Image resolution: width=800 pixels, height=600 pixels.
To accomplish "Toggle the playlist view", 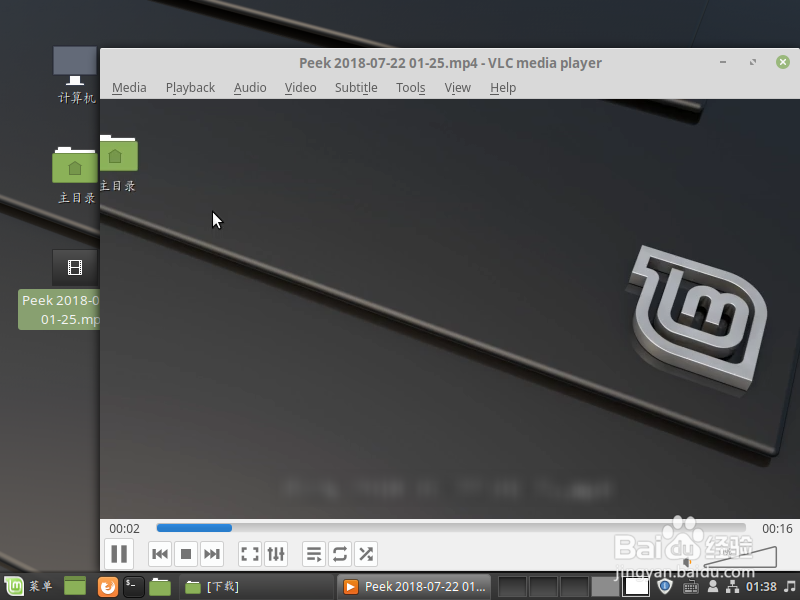I will tap(314, 554).
